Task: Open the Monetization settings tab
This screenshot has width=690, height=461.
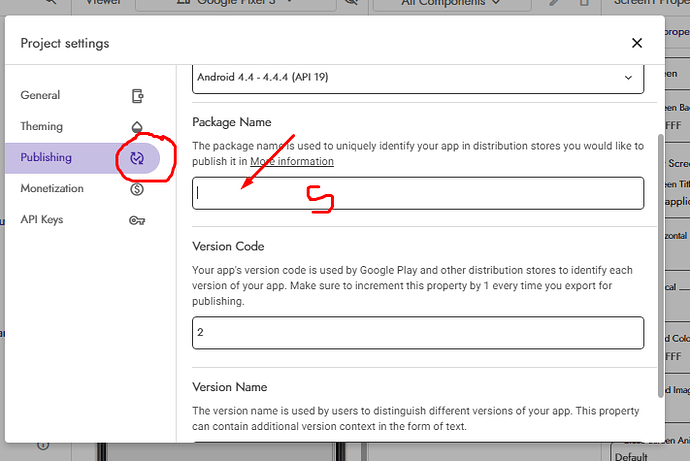Action: (82, 189)
